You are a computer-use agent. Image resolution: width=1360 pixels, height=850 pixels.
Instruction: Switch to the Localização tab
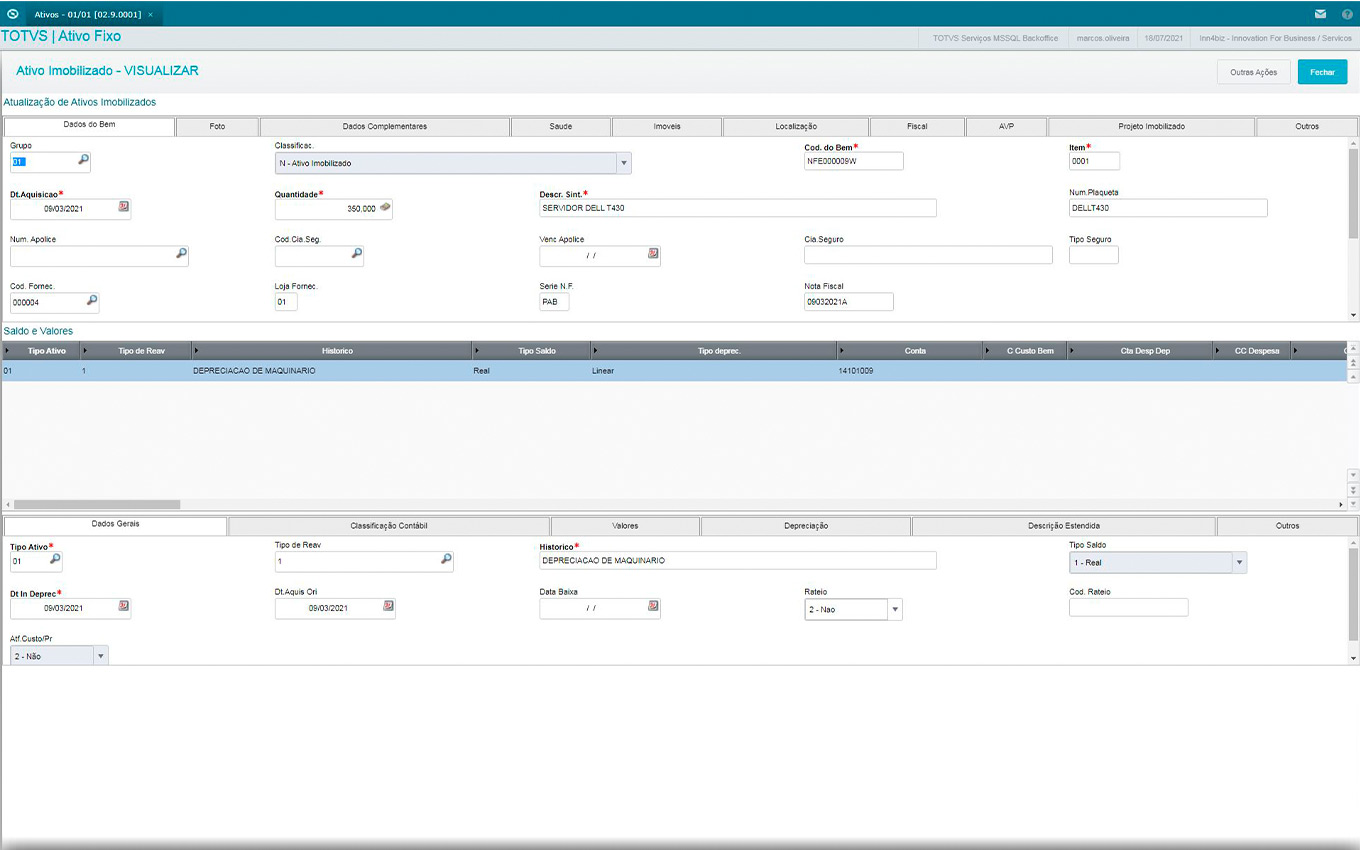coord(796,127)
